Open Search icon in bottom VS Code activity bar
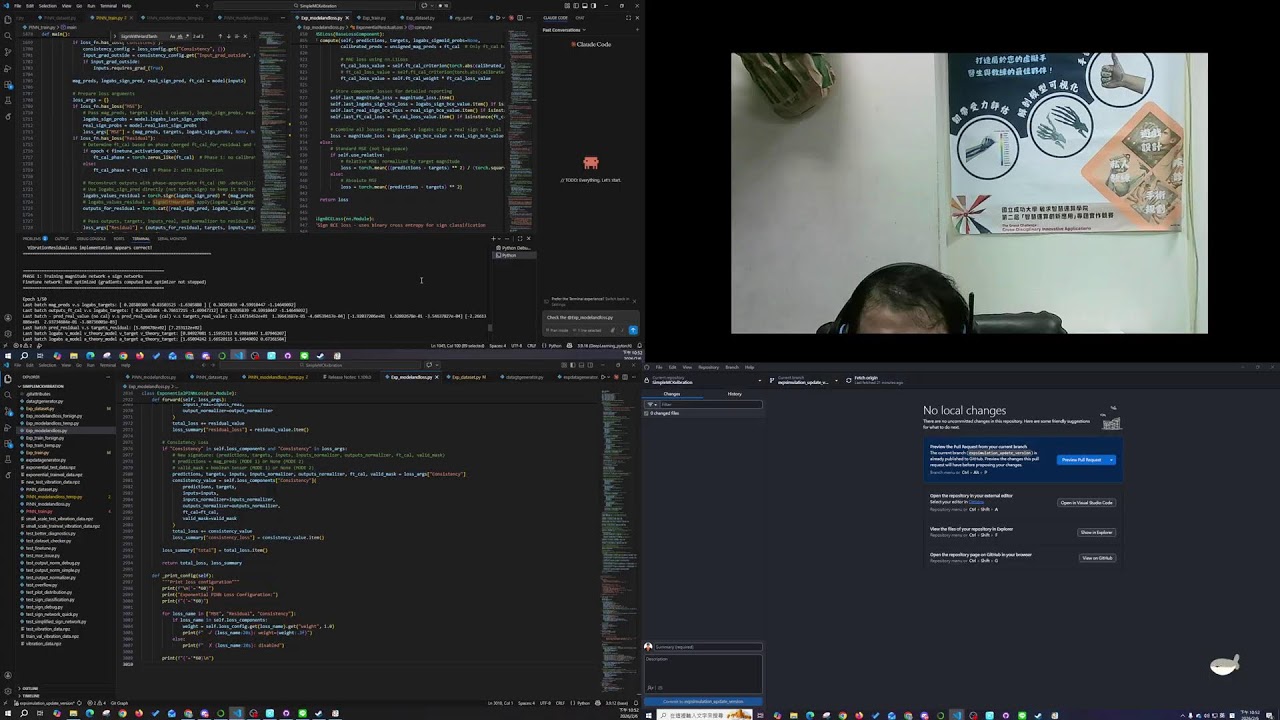 click(7, 395)
